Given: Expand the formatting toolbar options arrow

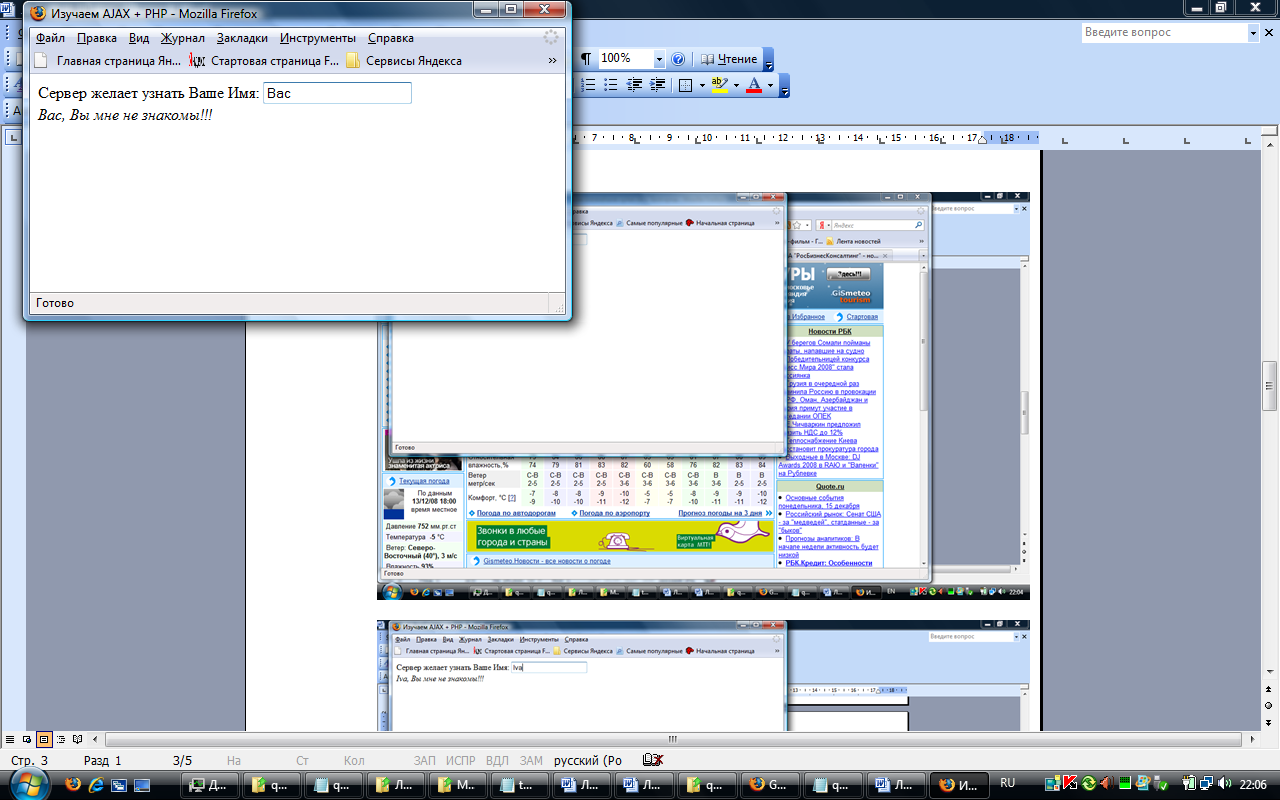Looking at the screenshot, I should pos(784,86).
